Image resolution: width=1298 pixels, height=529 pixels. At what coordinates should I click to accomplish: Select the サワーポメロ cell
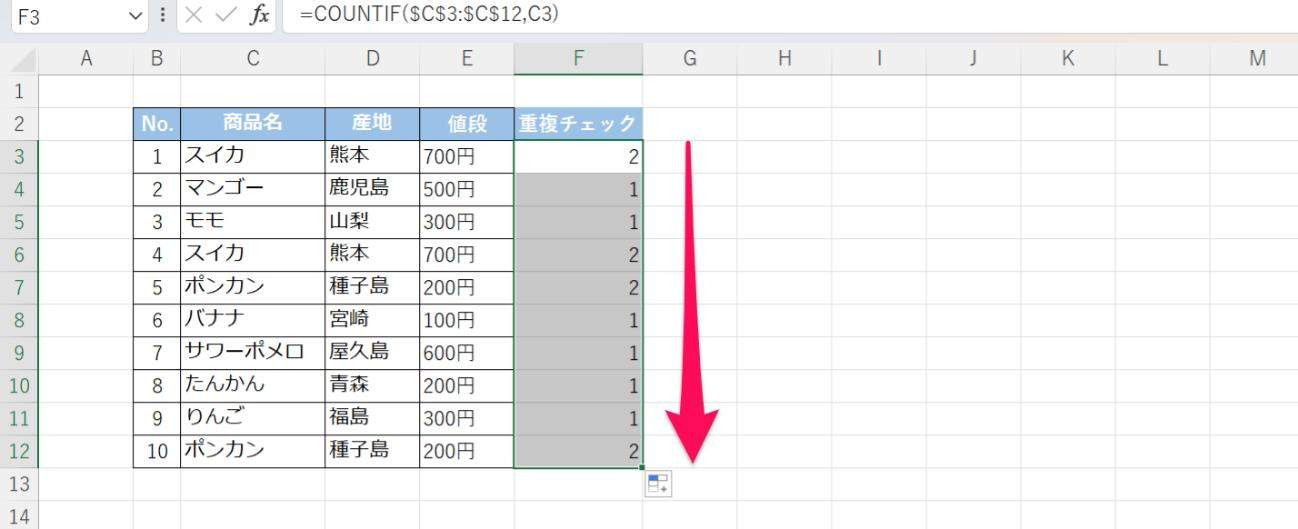[x=253, y=353]
